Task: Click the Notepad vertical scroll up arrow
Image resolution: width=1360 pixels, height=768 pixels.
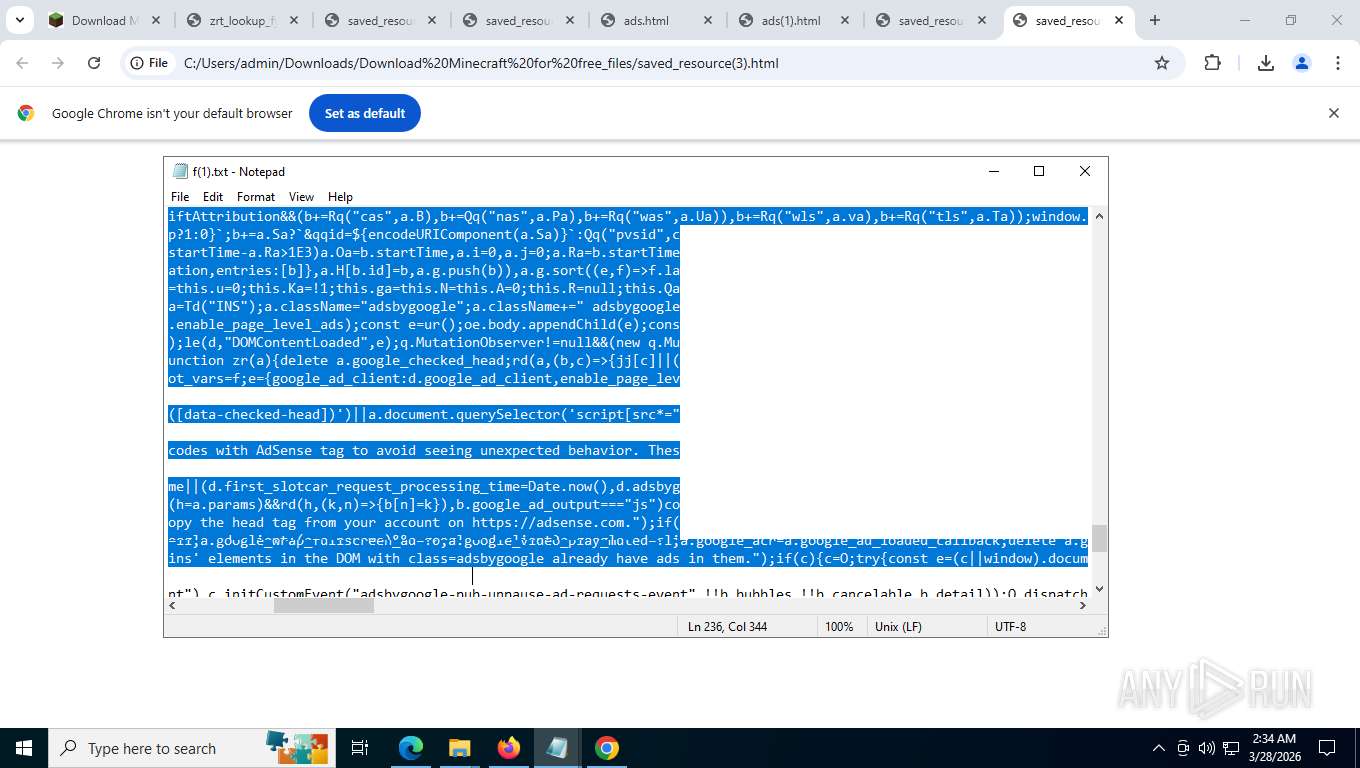Action: 1099,216
